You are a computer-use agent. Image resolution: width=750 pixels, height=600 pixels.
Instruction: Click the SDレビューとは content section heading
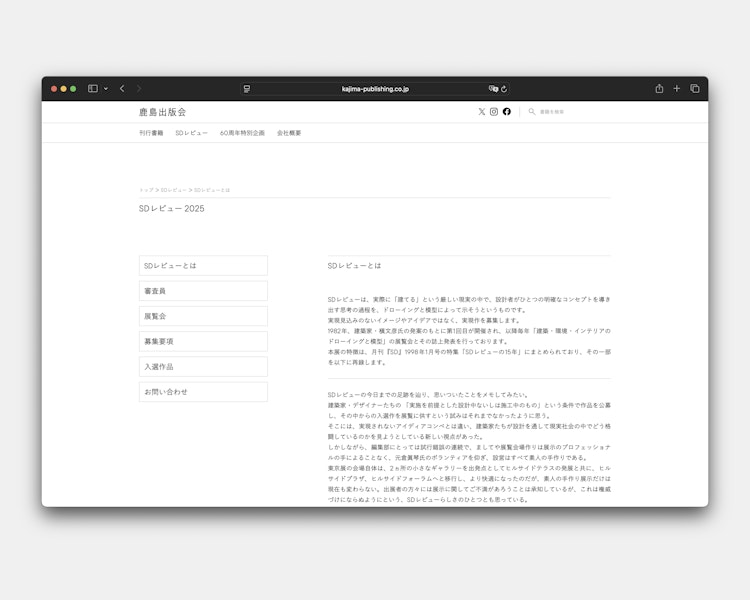click(x=354, y=266)
